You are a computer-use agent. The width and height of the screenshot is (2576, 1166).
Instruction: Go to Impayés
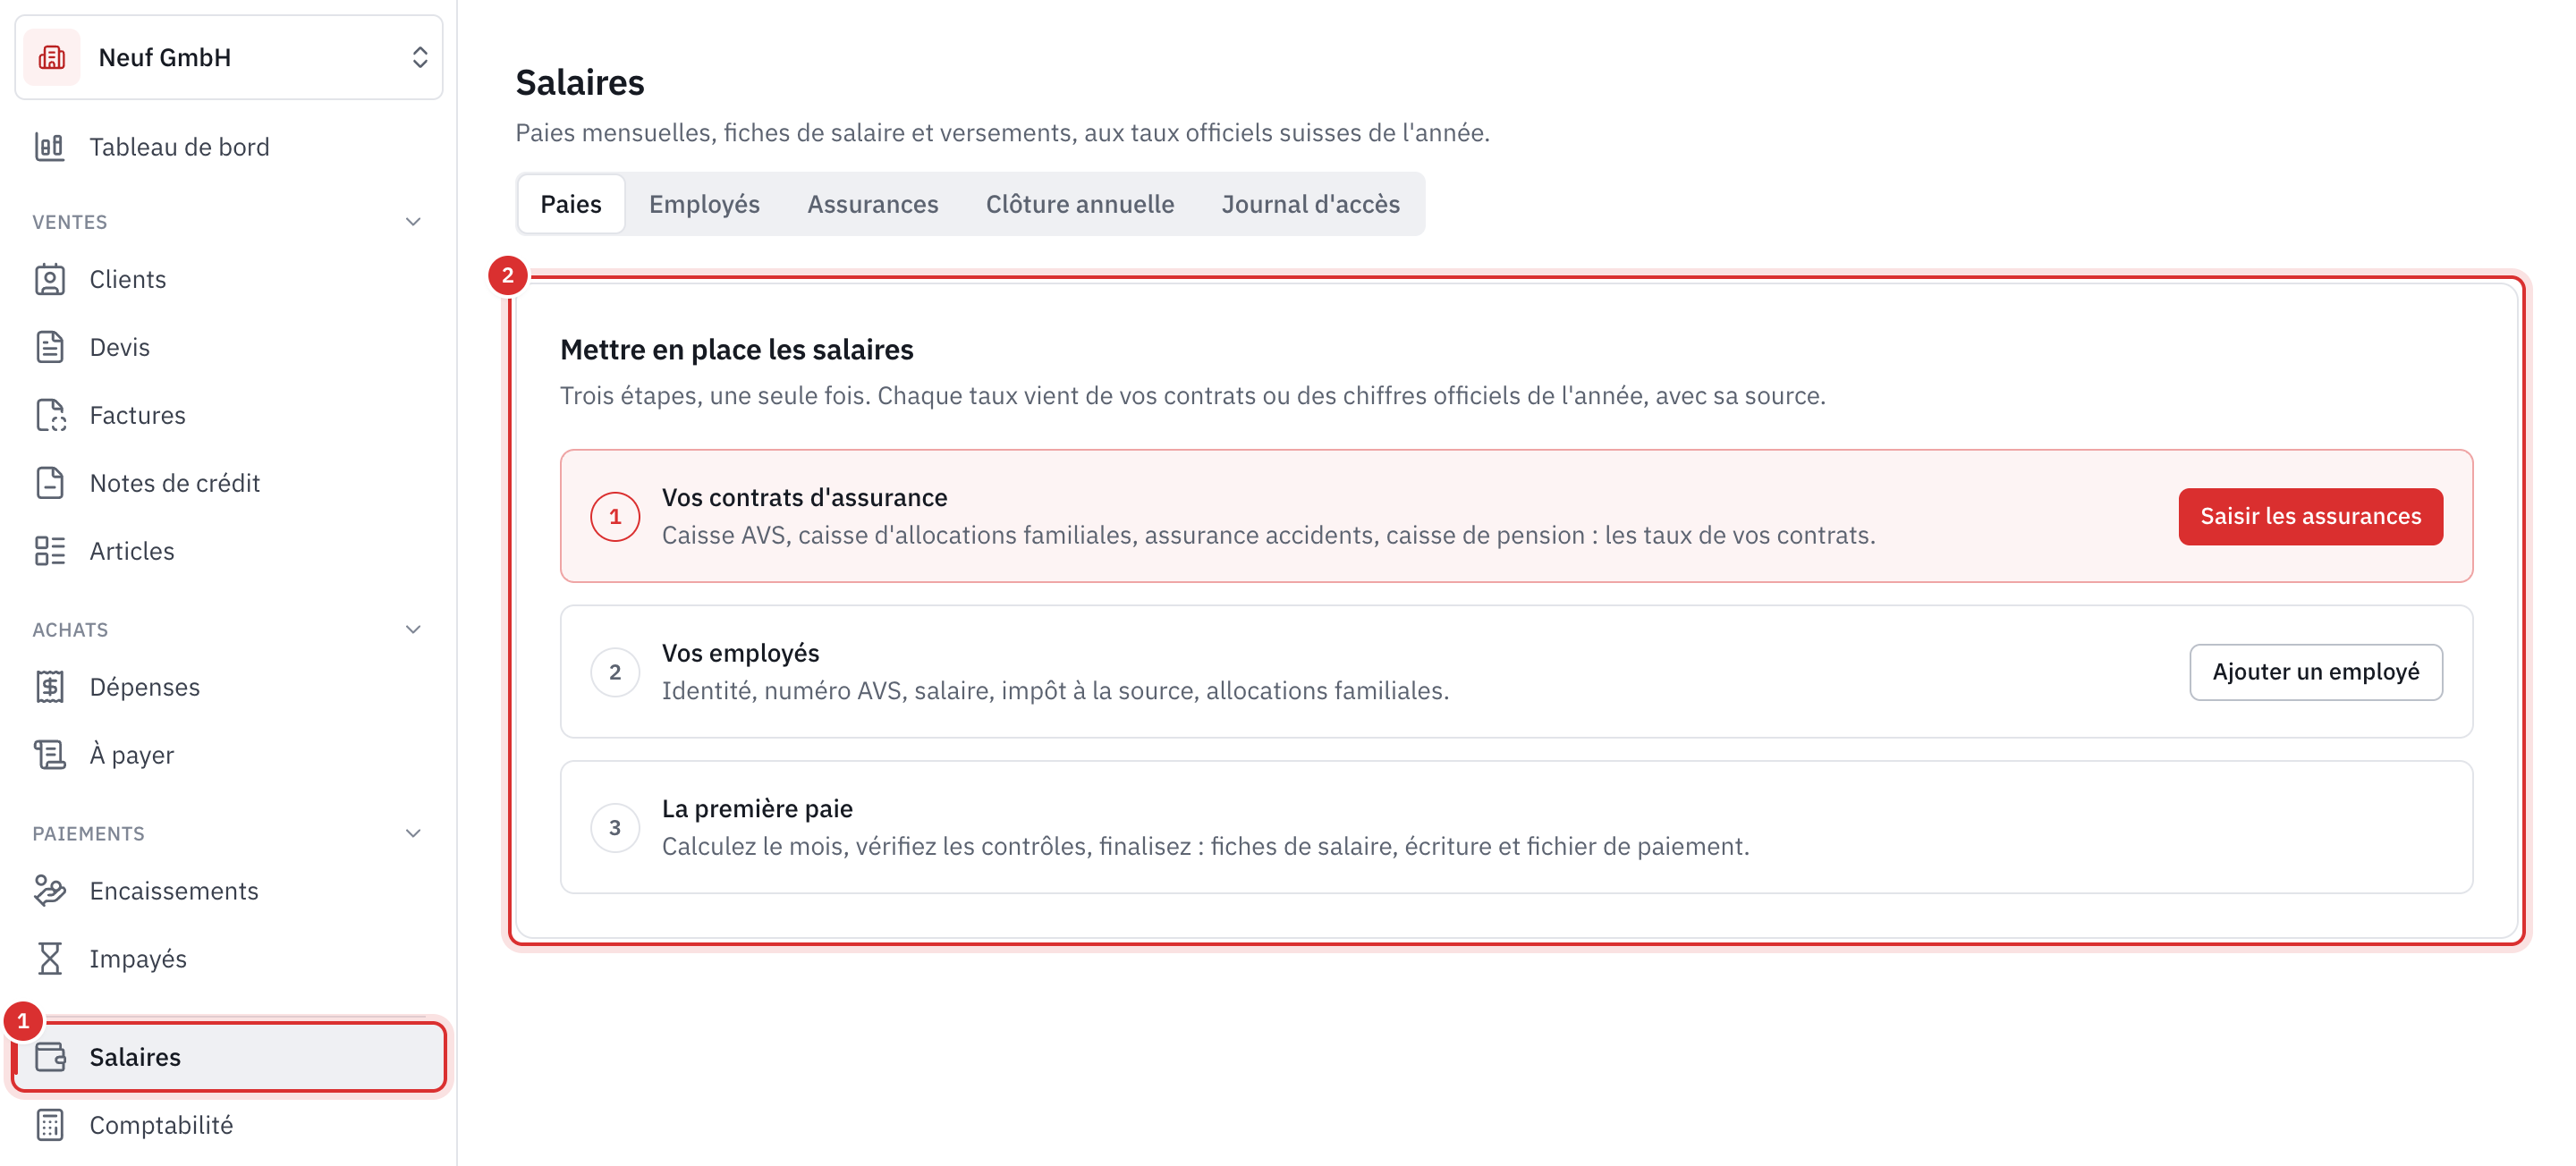pos(228,959)
